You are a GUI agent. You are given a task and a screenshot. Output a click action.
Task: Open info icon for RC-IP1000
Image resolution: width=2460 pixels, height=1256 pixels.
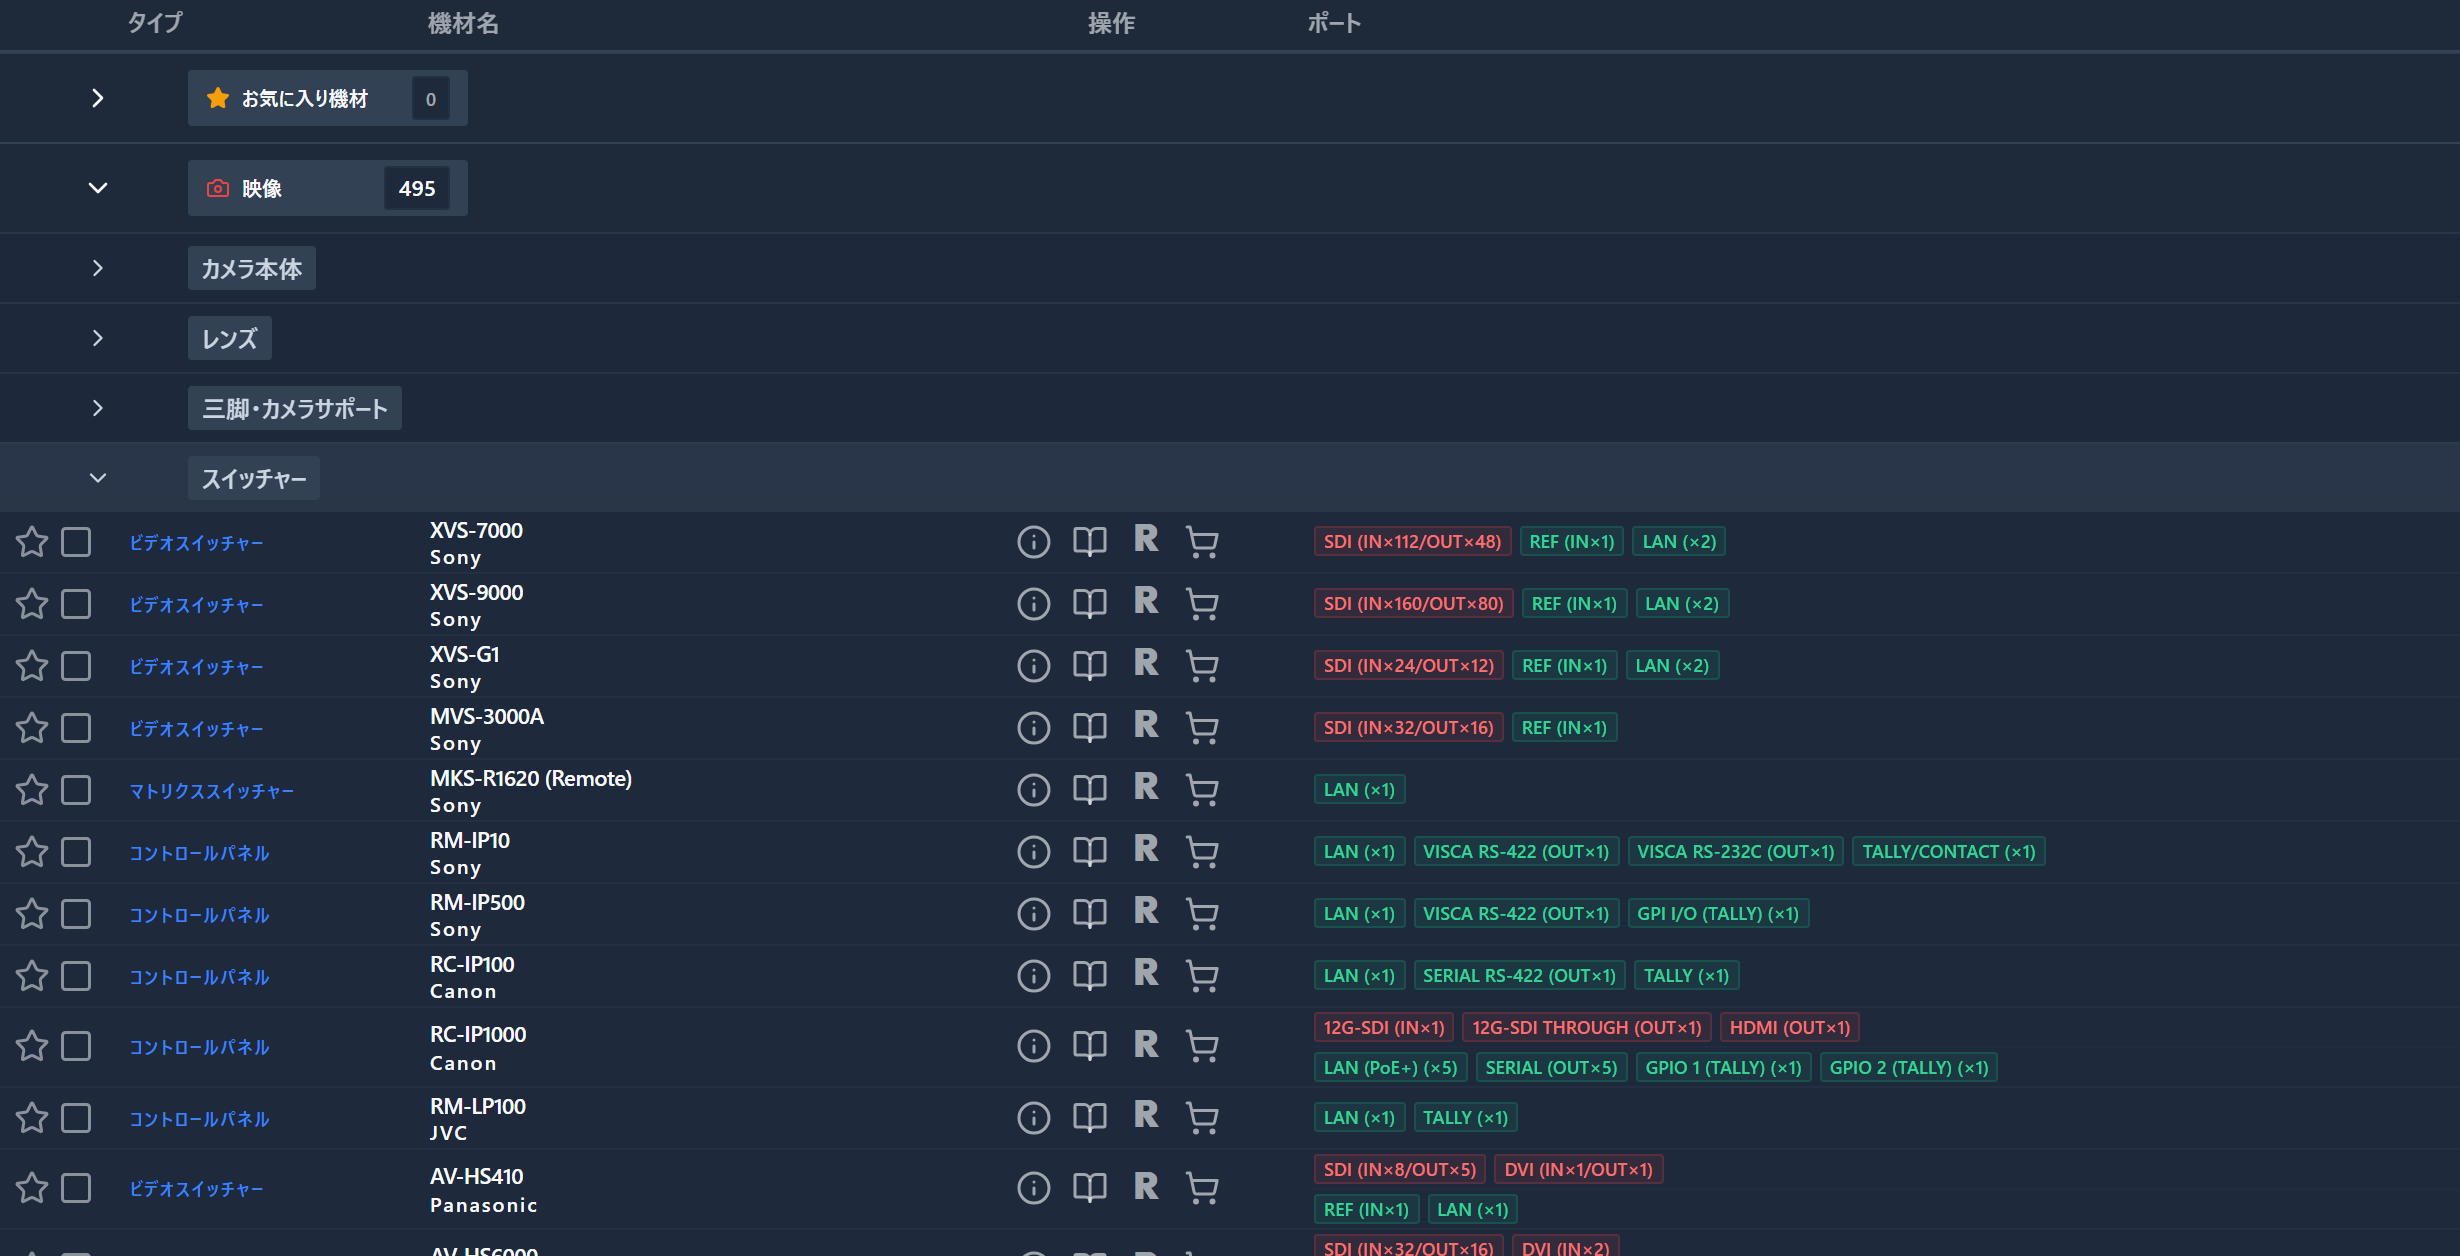tap(1033, 1046)
